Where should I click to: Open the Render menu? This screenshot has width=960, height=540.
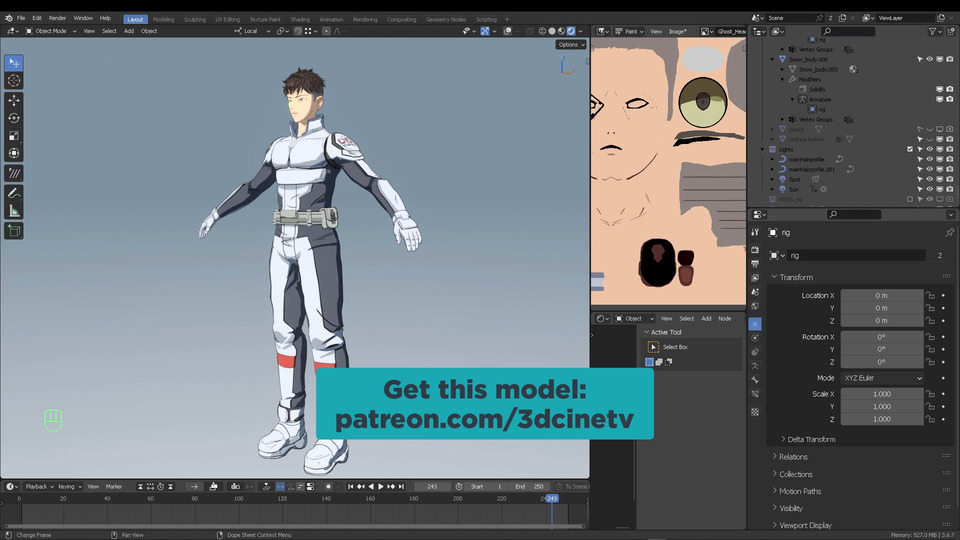[x=57, y=18]
